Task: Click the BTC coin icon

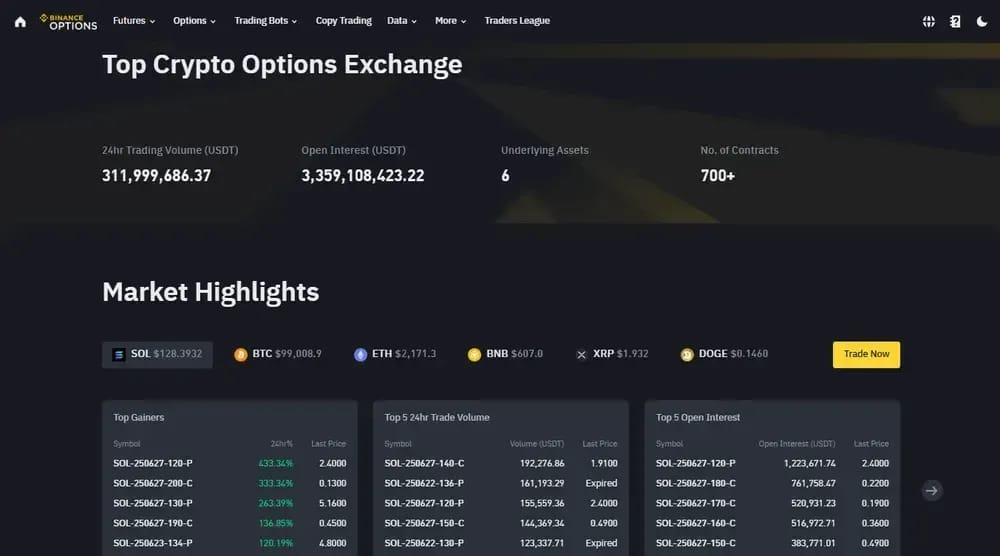Action: 240,355
